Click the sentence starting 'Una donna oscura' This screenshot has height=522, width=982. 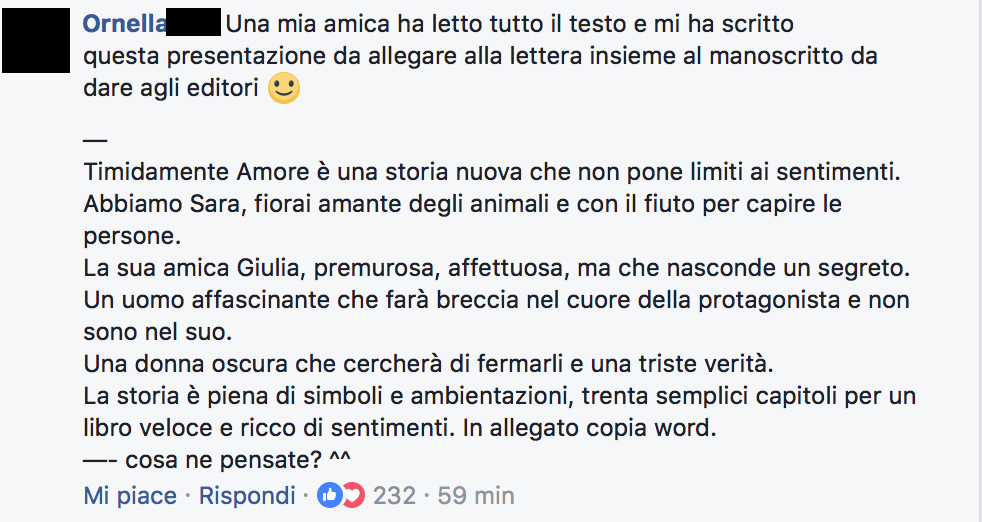point(428,363)
